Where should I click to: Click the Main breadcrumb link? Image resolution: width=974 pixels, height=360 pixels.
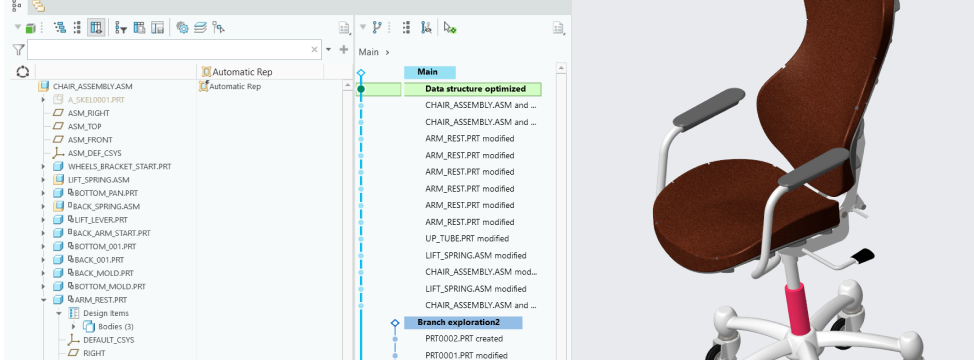coord(368,52)
